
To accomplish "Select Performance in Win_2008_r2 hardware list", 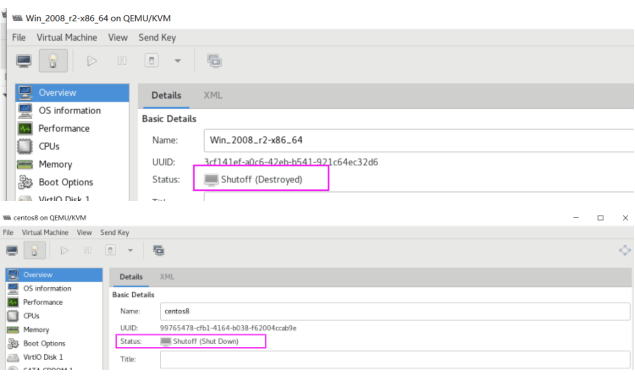I will click(72, 128).
